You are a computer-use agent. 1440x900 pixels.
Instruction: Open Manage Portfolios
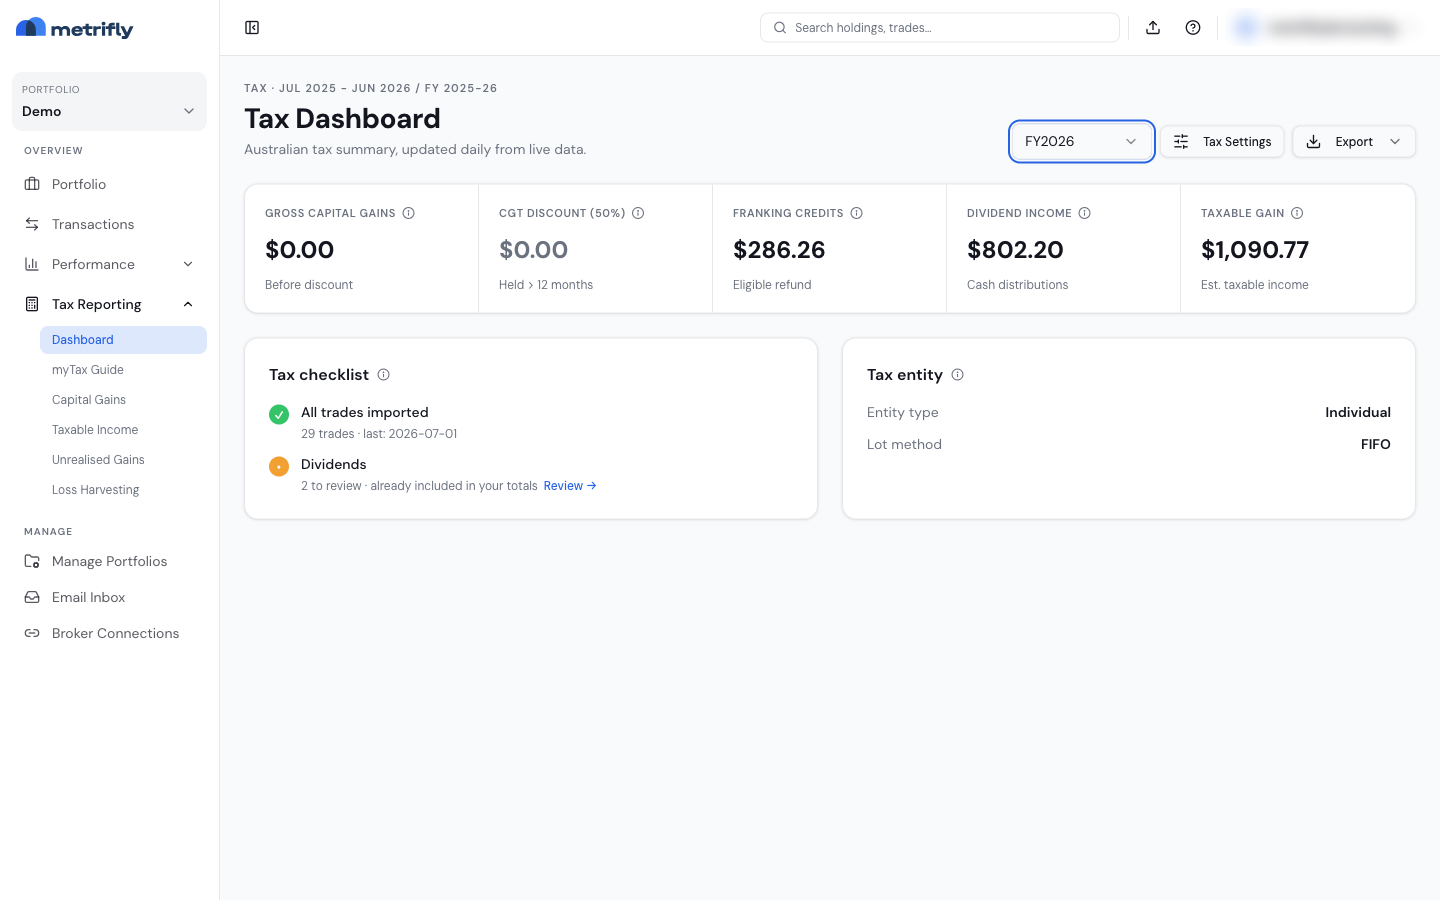click(x=109, y=561)
